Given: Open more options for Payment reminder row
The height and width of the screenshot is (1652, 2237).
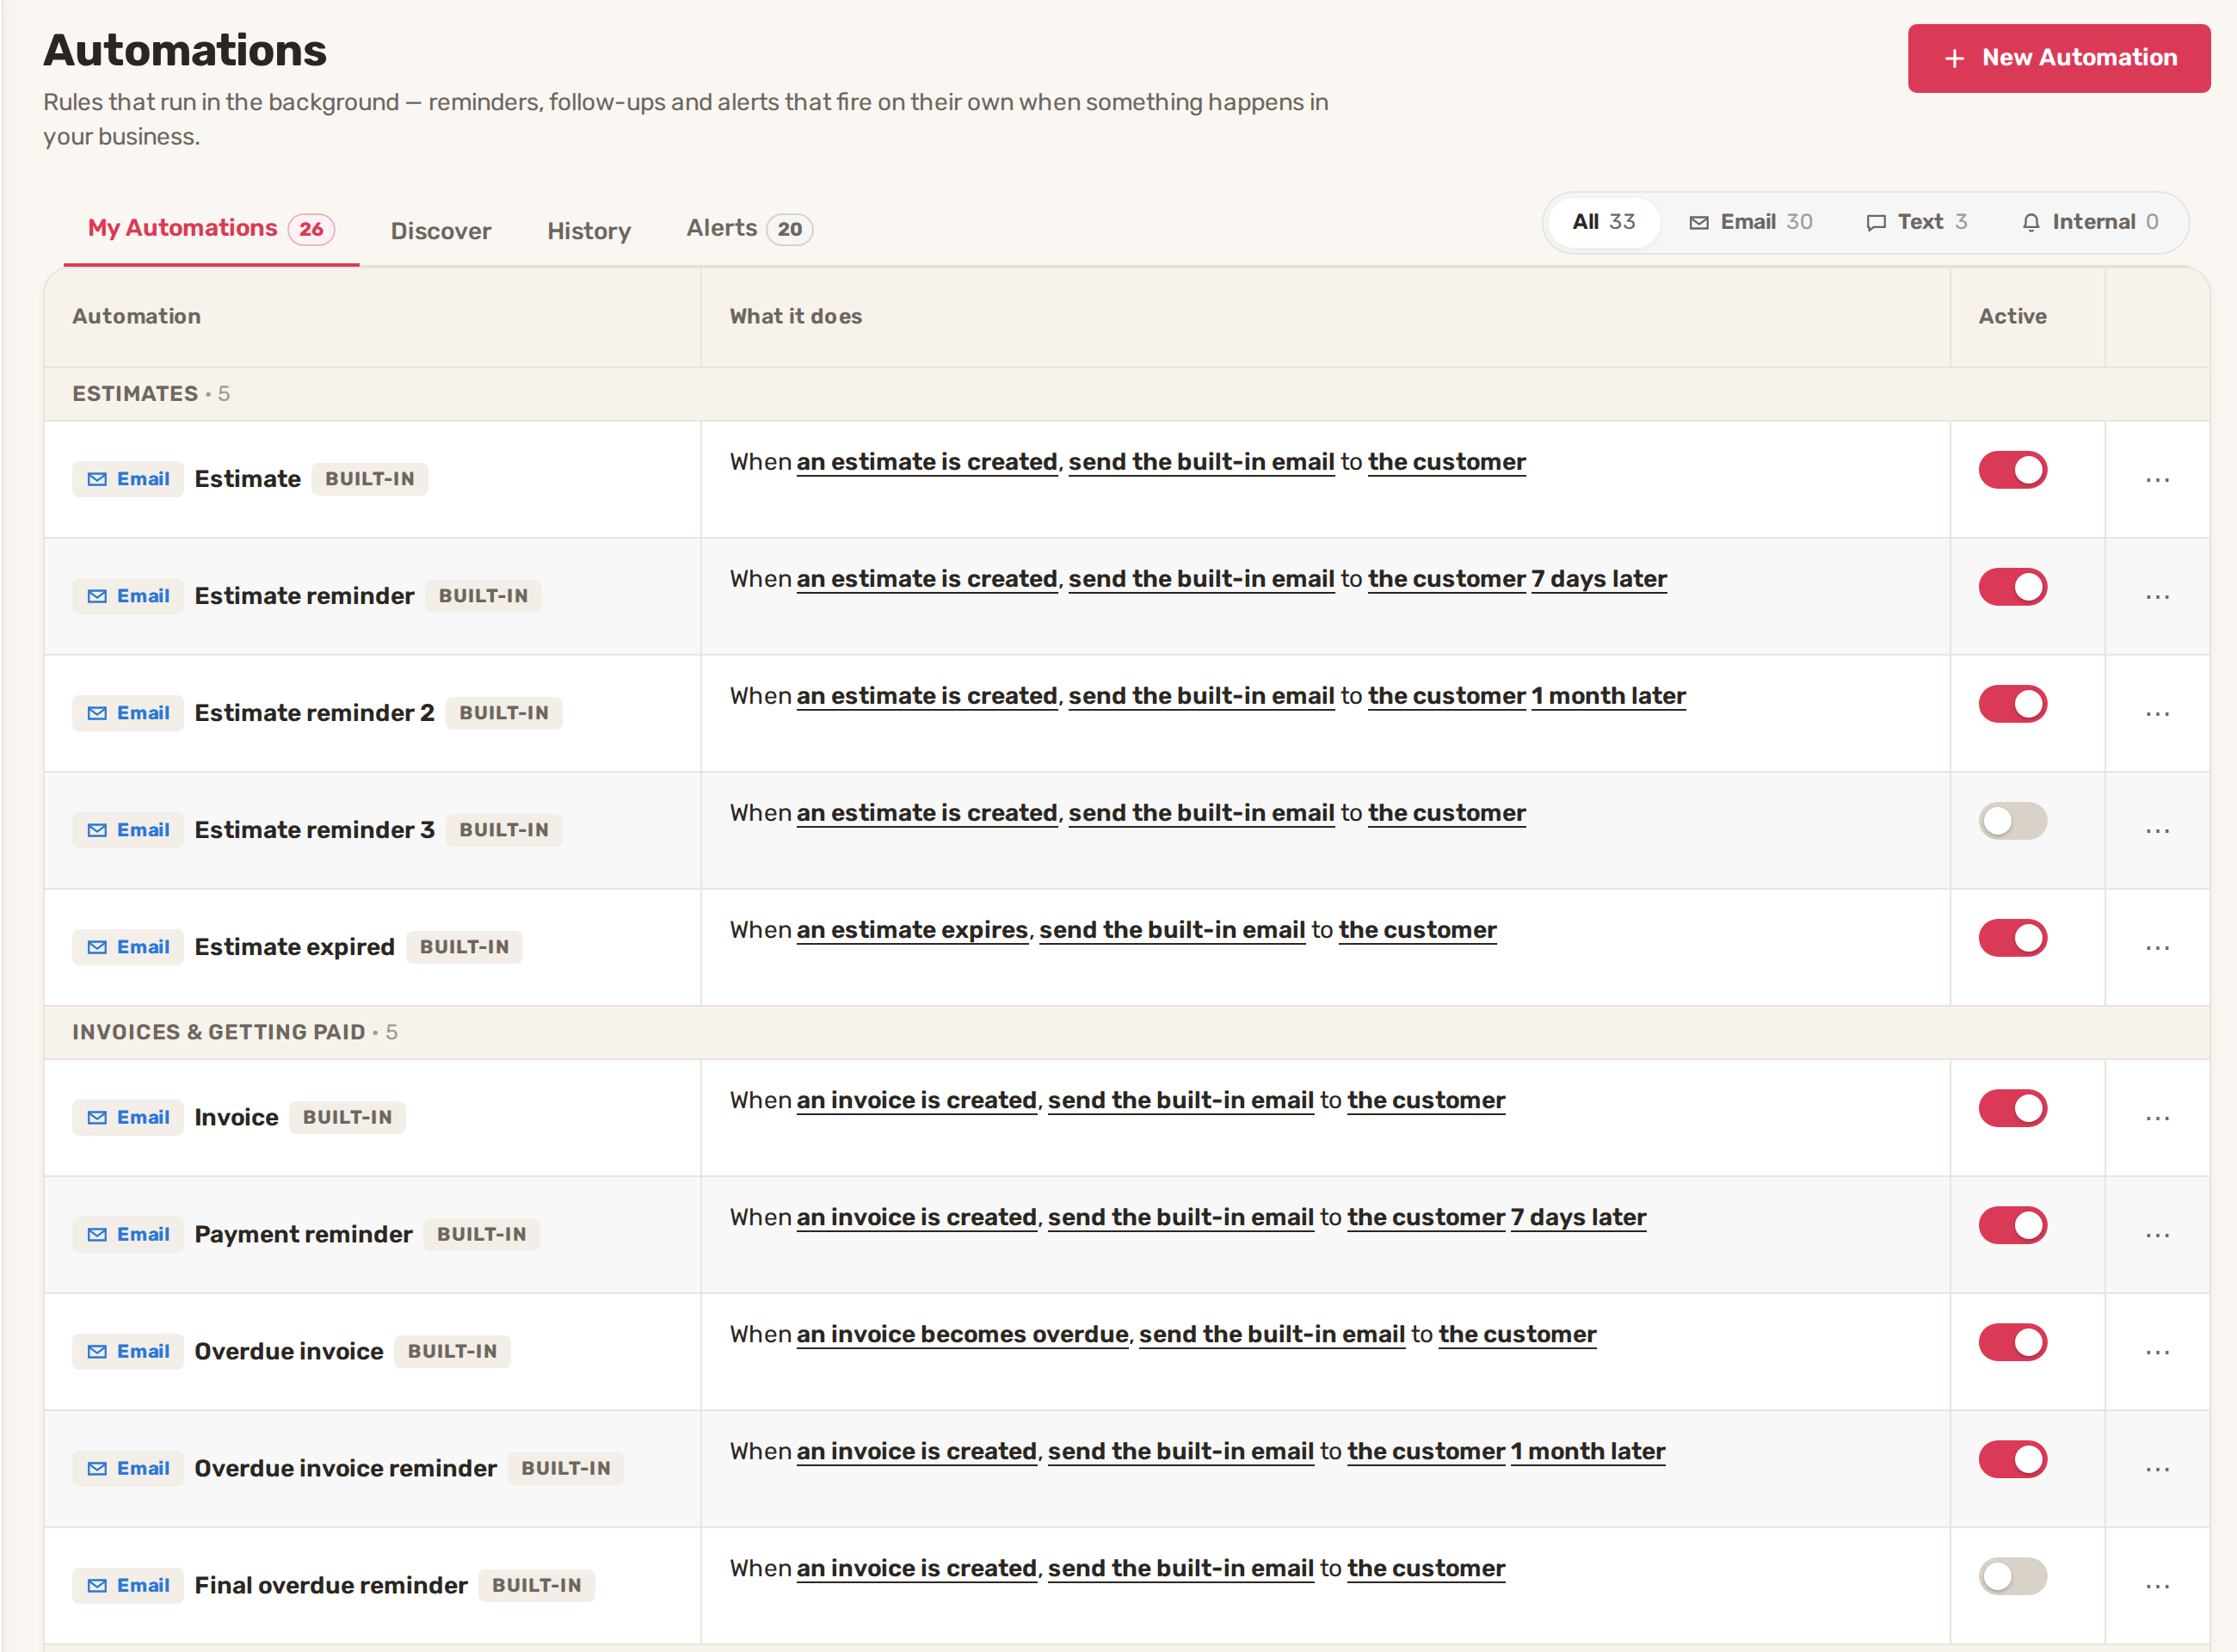Looking at the screenshot, I should [2157, 1235].
